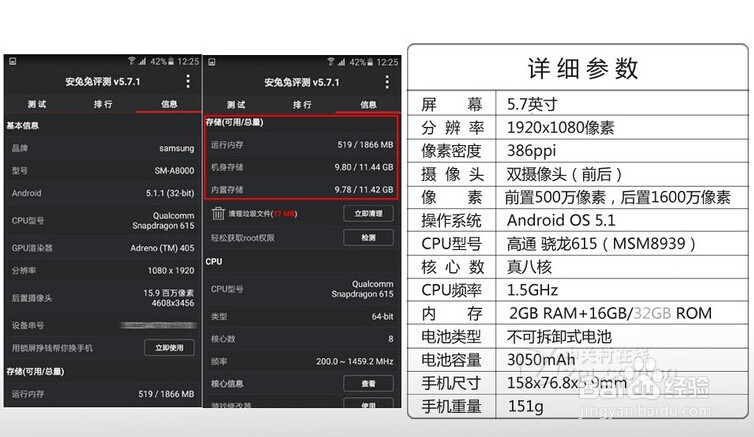Tap the 查看 button for core info

click(x=368, y=383)
